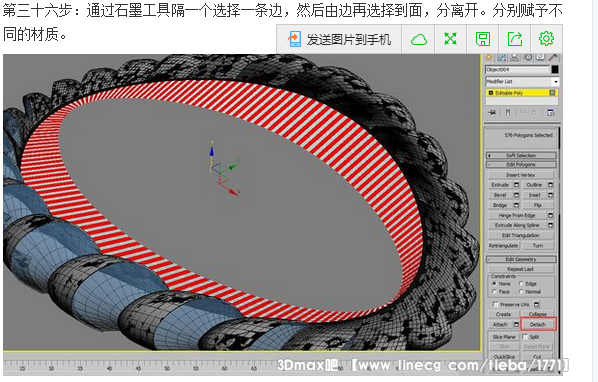
Task: Click the green cloud save icon
Action: click(x=418, y=39)
